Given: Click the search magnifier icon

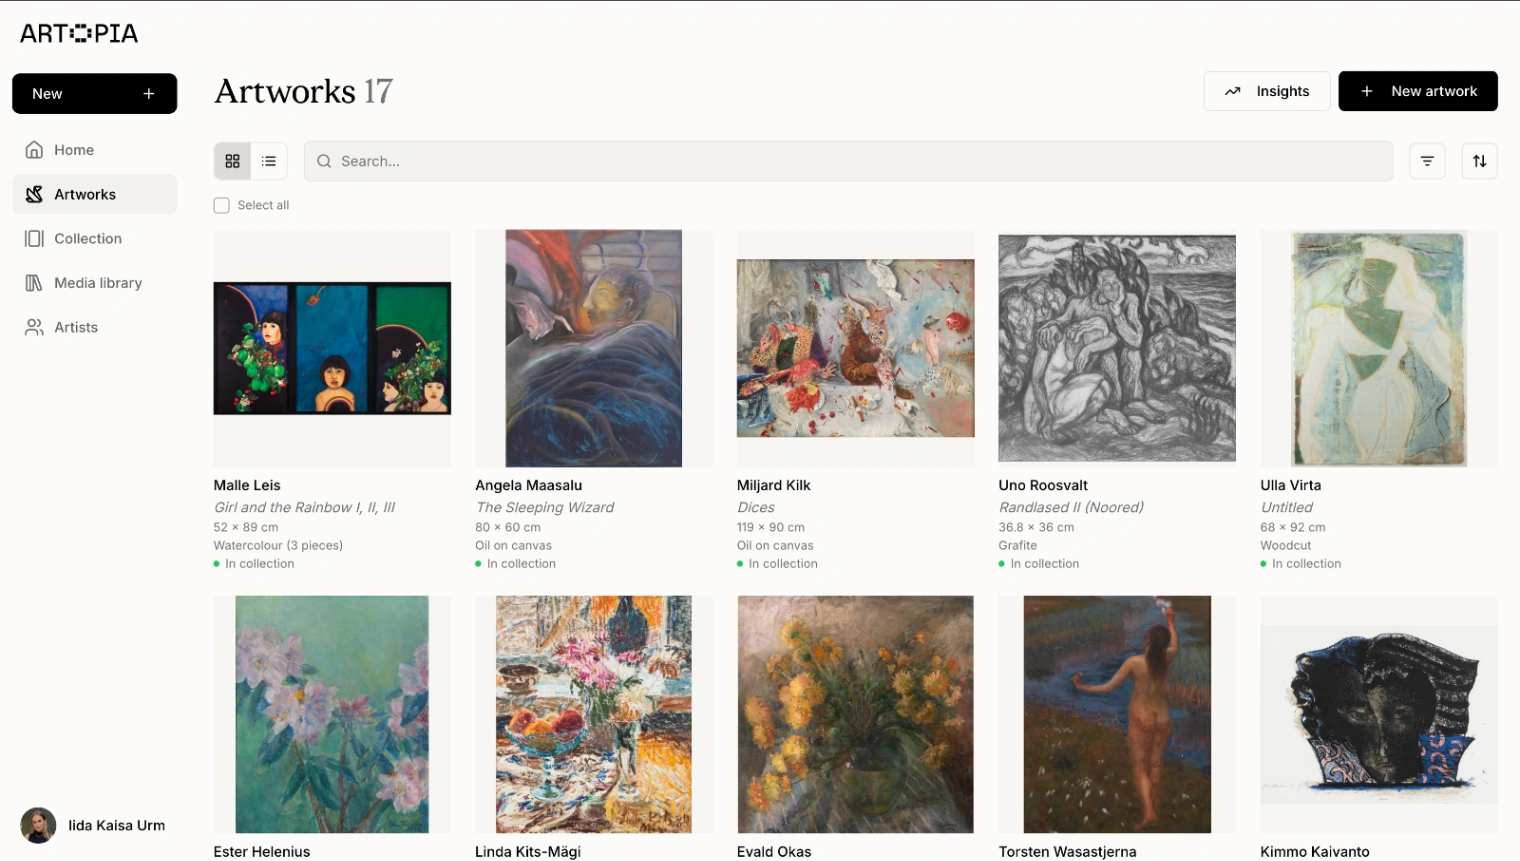Looking at the screenshot, I should pos(324,161).
